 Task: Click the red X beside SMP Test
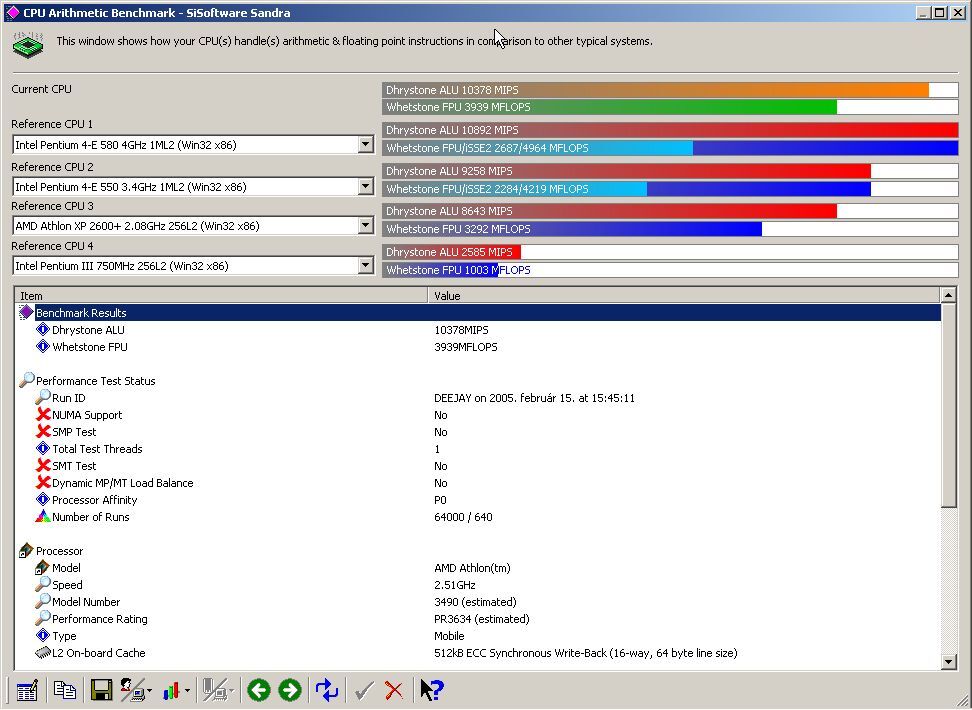point(43,431)
